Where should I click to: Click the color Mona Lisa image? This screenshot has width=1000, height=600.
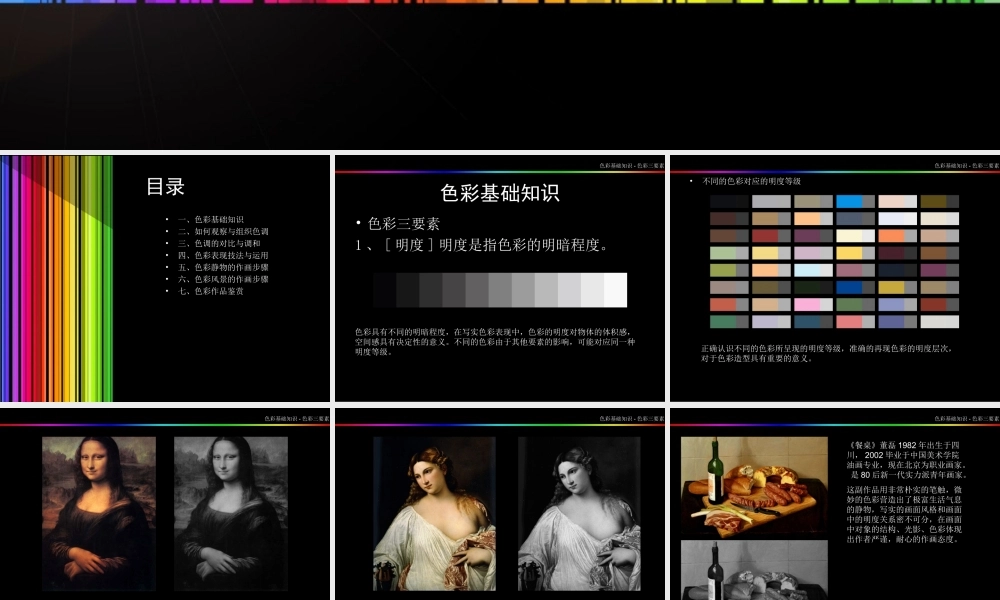coord(99,513)
